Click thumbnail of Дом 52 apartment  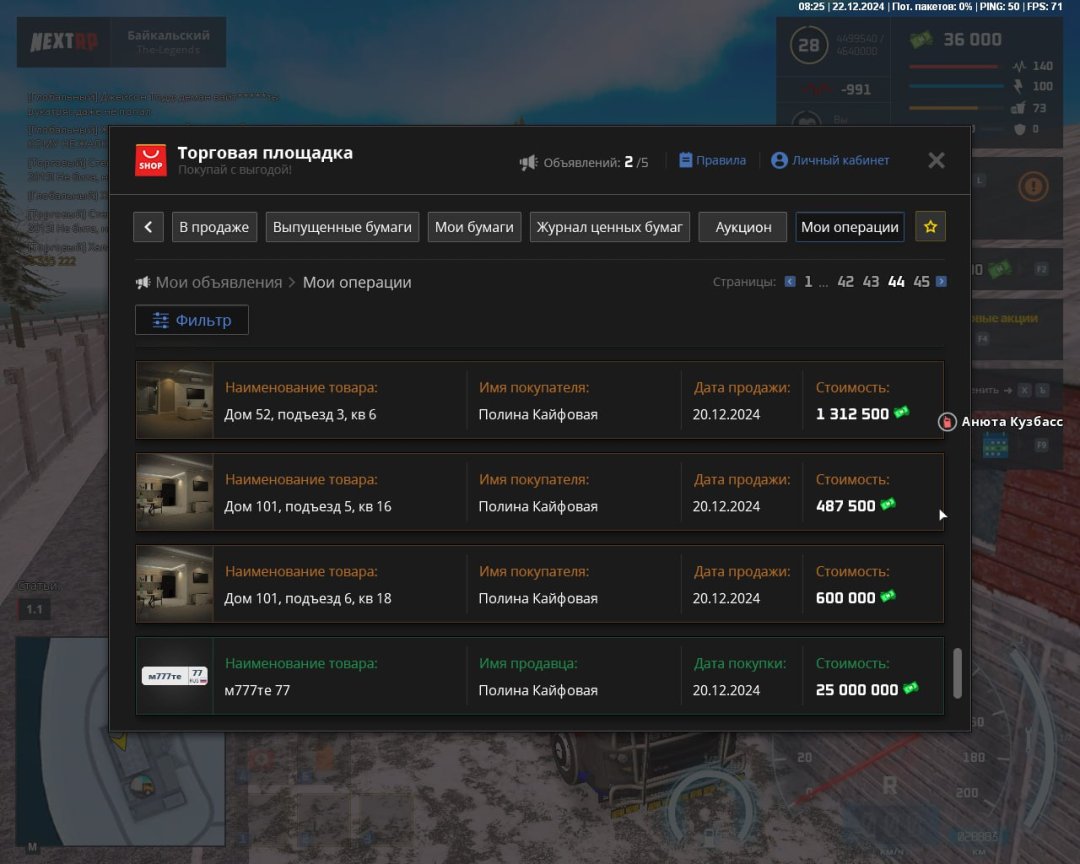[175, 400]
